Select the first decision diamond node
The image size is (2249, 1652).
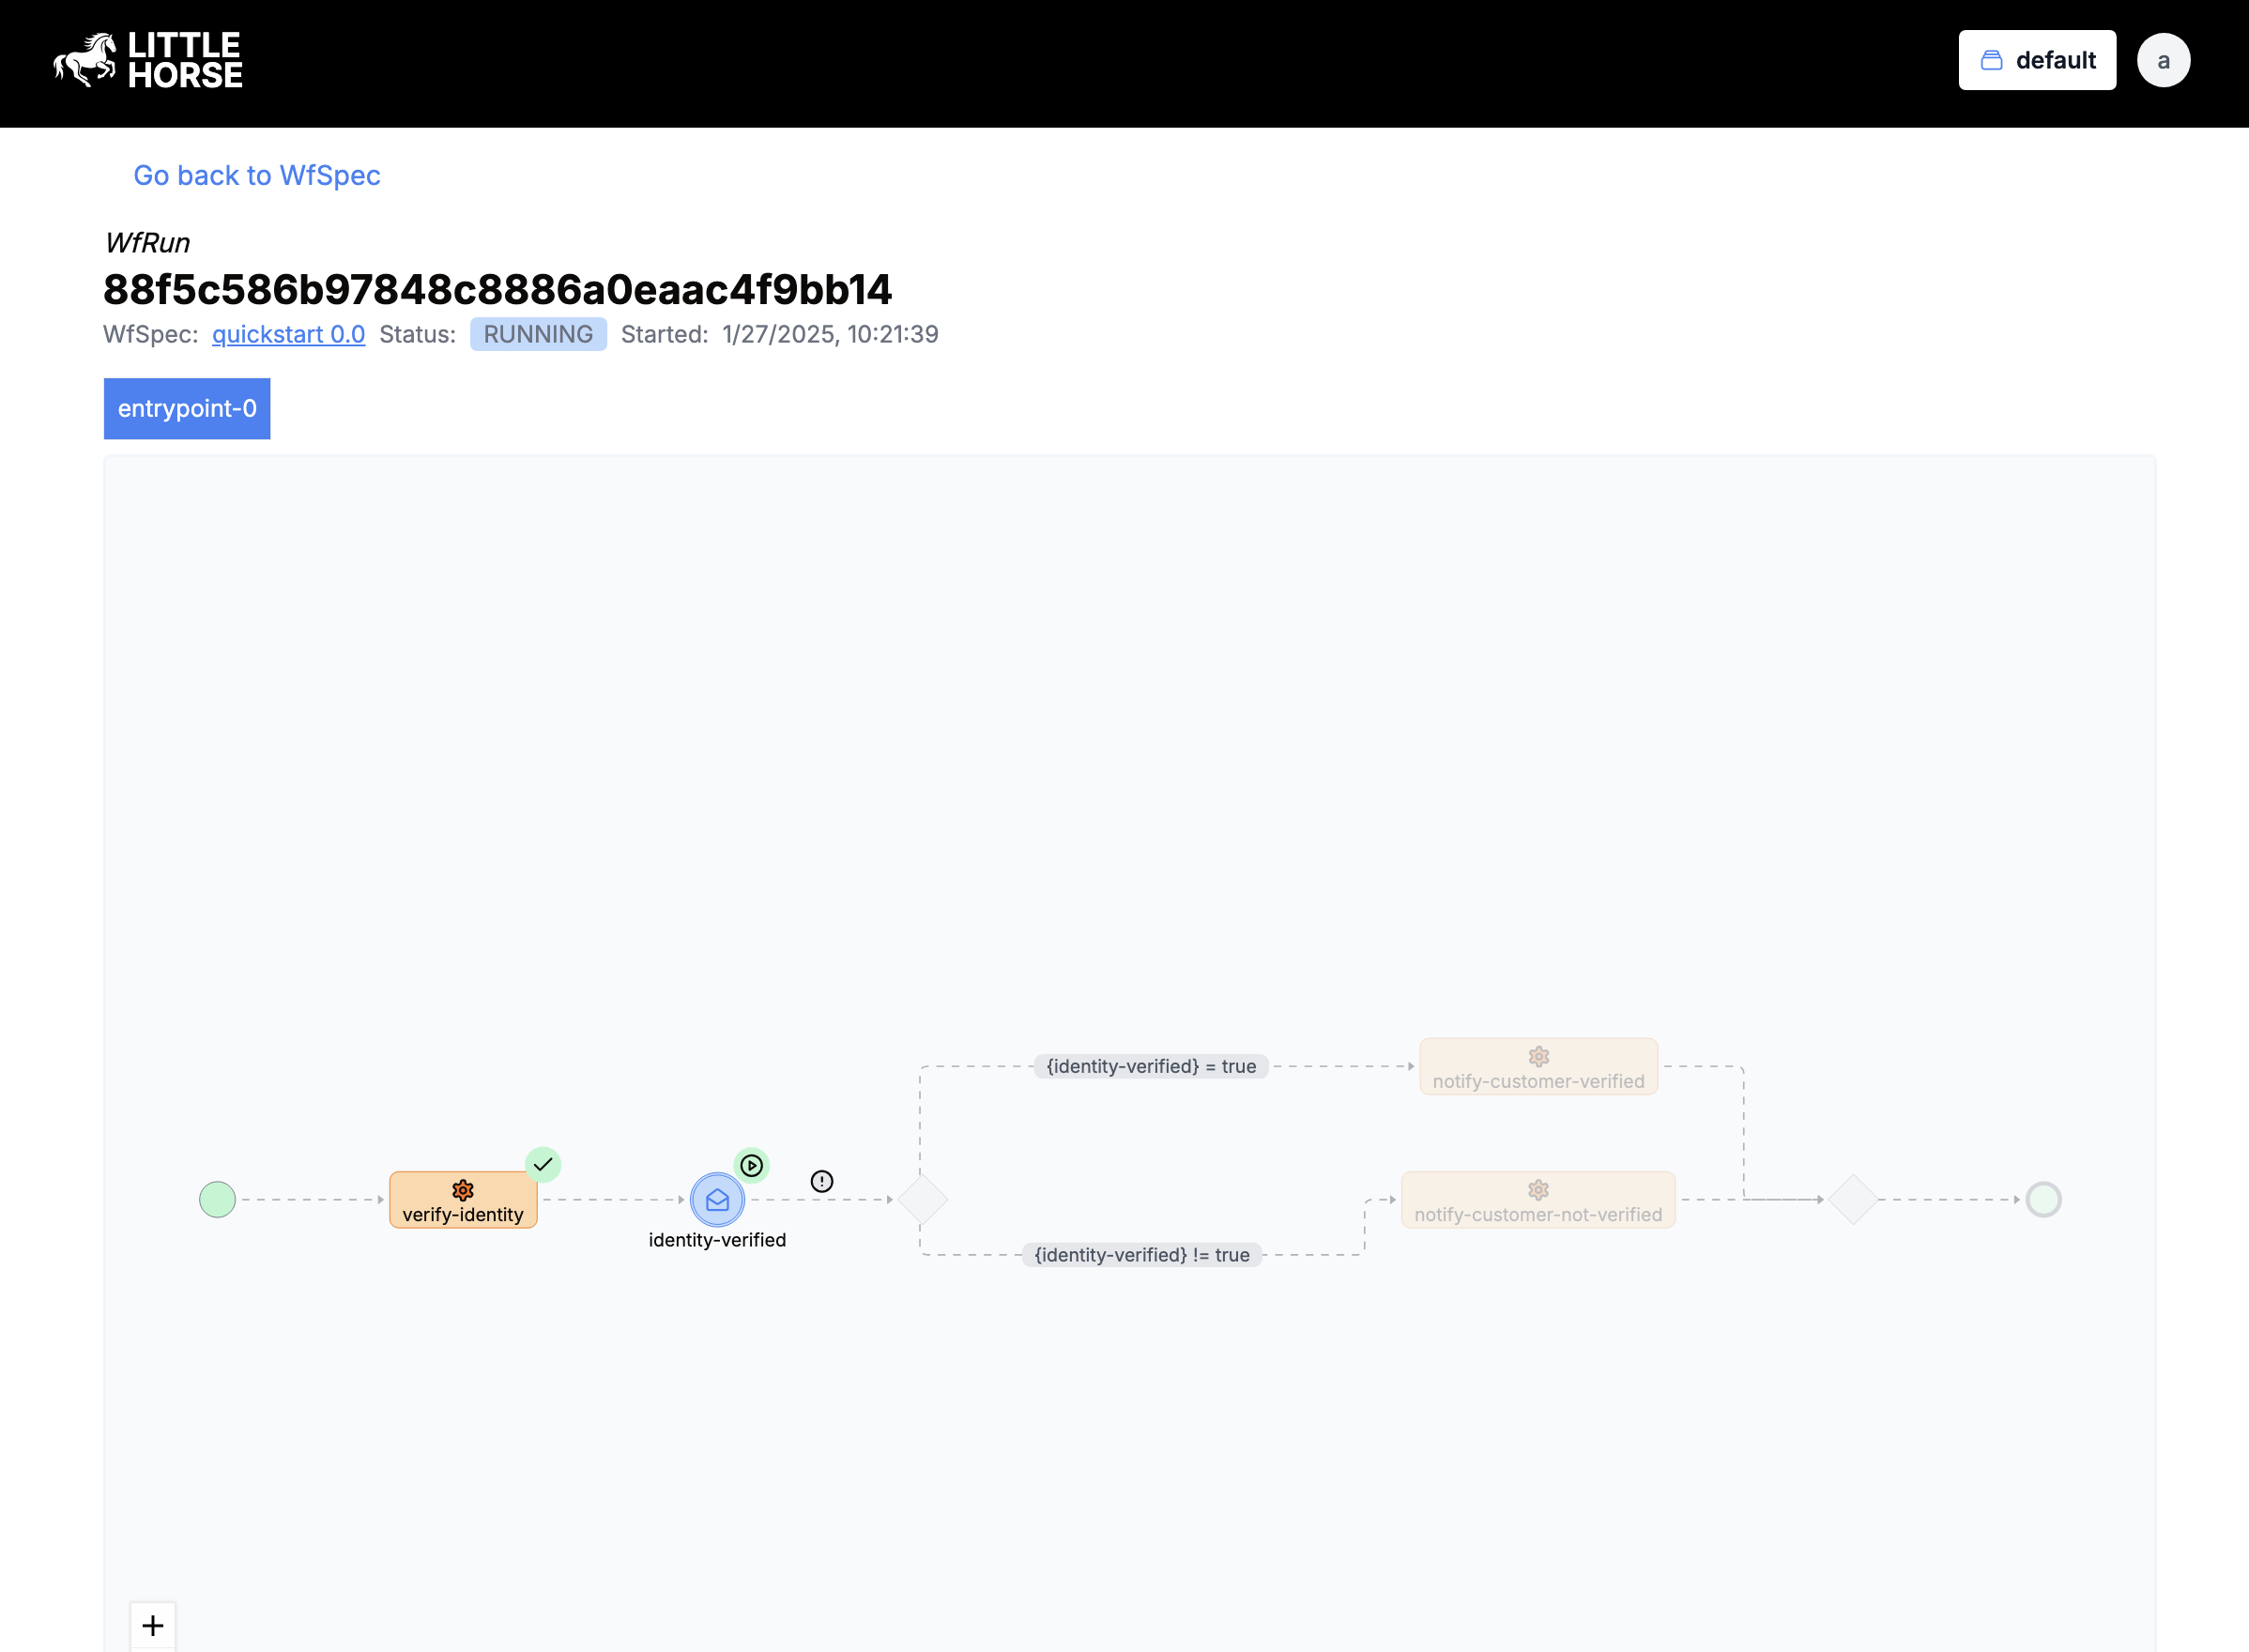[921, 1199]
